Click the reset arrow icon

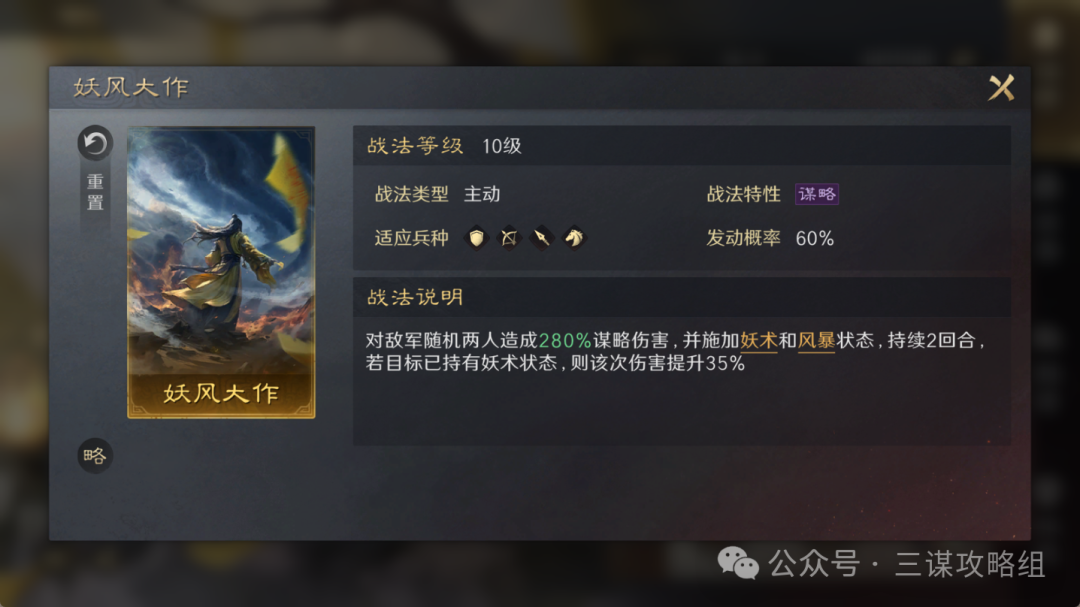tap(94, 143)
